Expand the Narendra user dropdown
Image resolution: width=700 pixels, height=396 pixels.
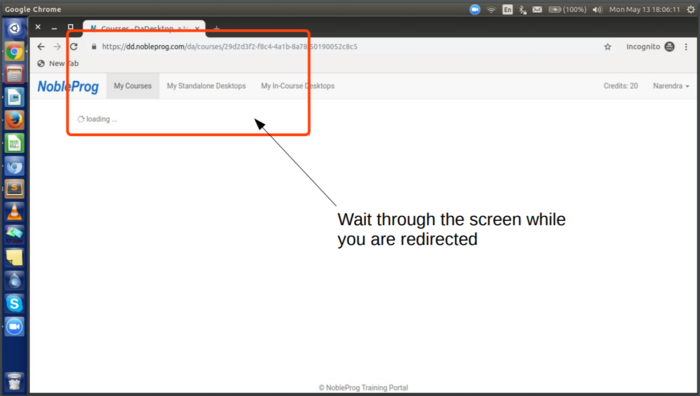pyautogui.click(x=671, y=86)
